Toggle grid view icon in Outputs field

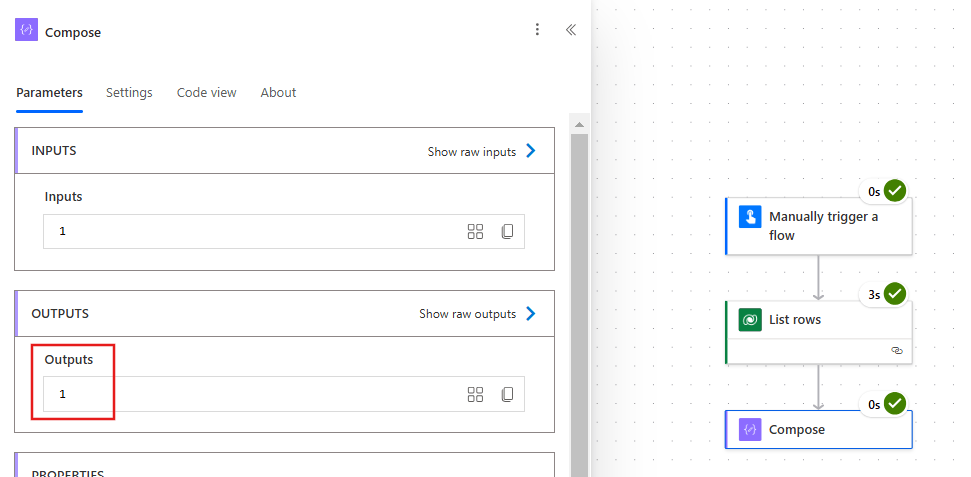pos(475,395)
